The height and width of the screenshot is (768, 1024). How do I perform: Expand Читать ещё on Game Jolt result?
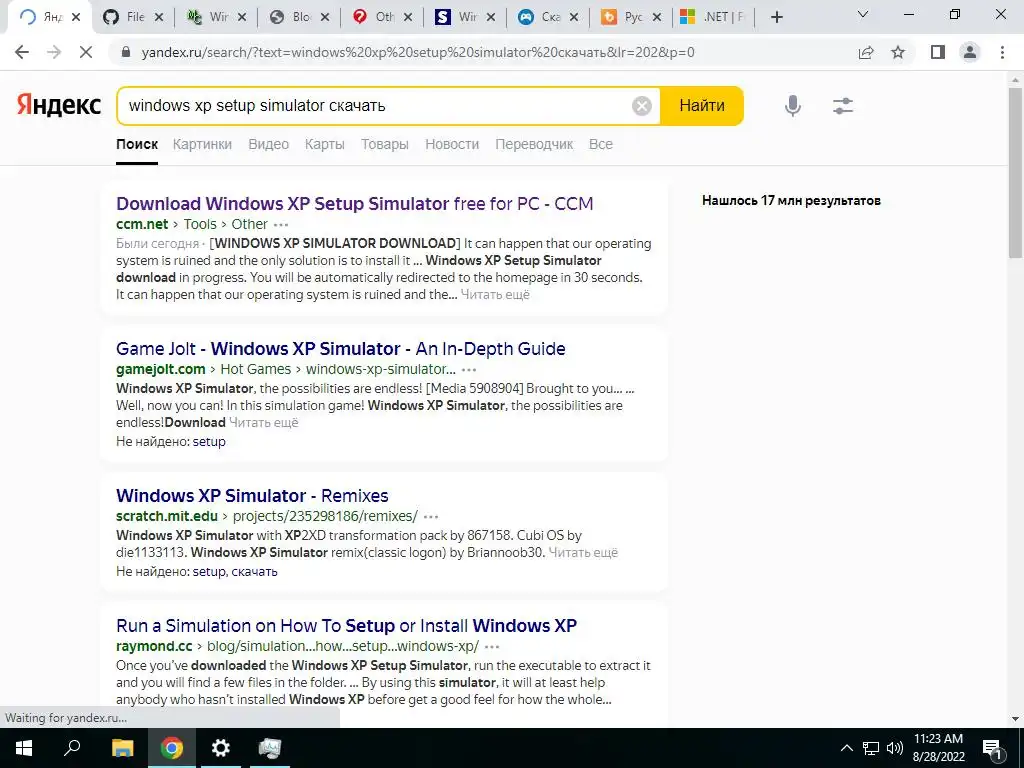pos(264,423)
